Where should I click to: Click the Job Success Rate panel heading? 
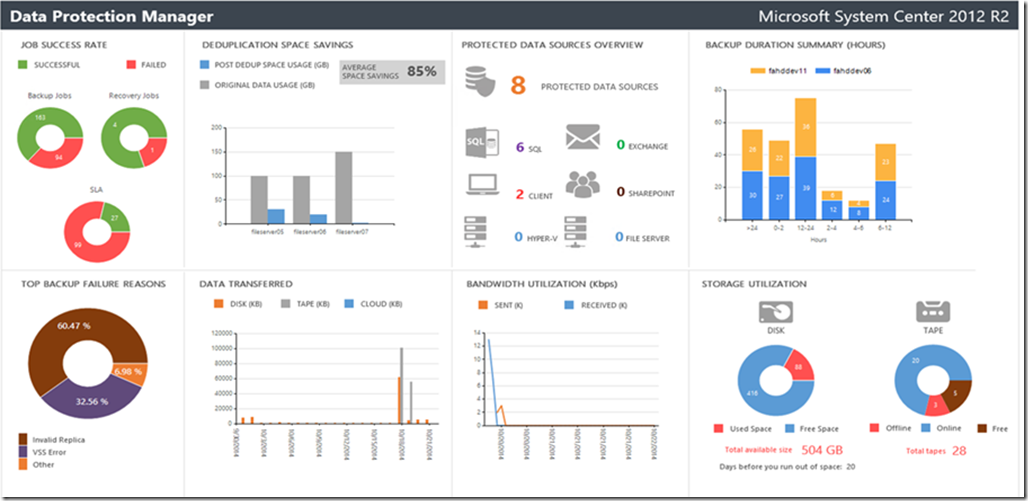click(64, 45)
